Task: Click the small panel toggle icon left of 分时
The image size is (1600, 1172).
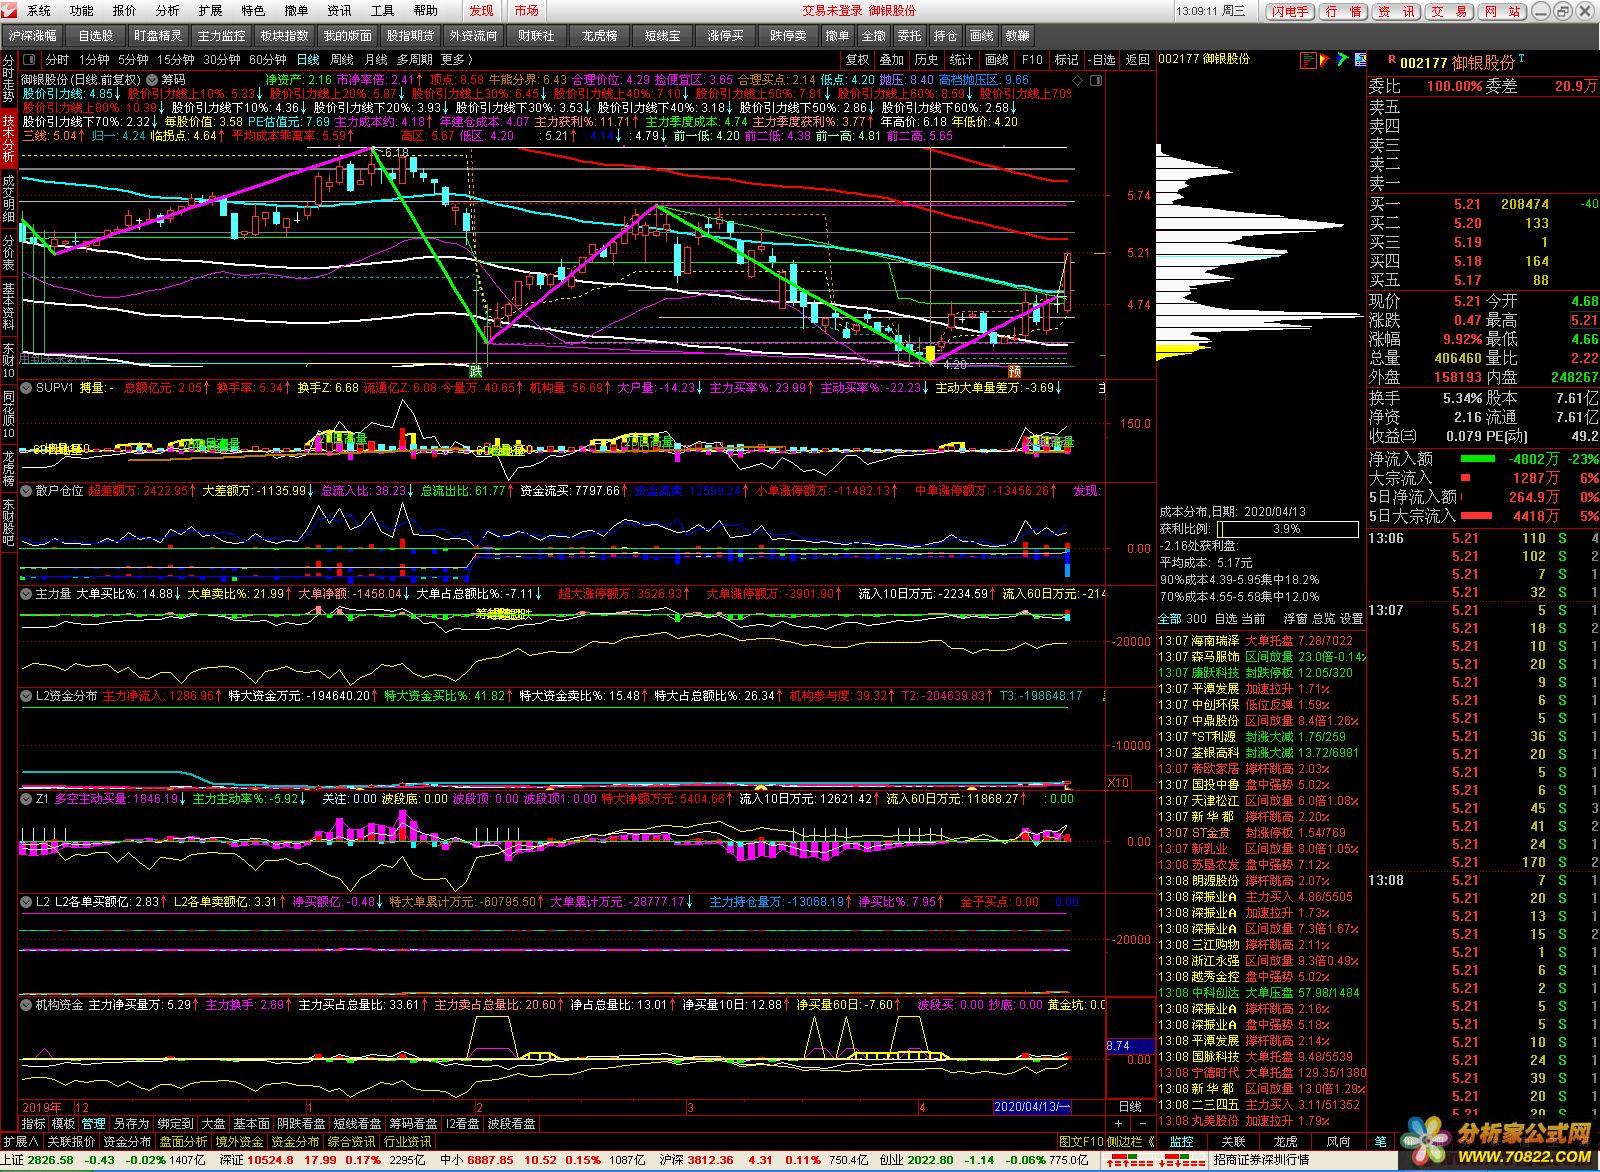Action: point(29,60)
